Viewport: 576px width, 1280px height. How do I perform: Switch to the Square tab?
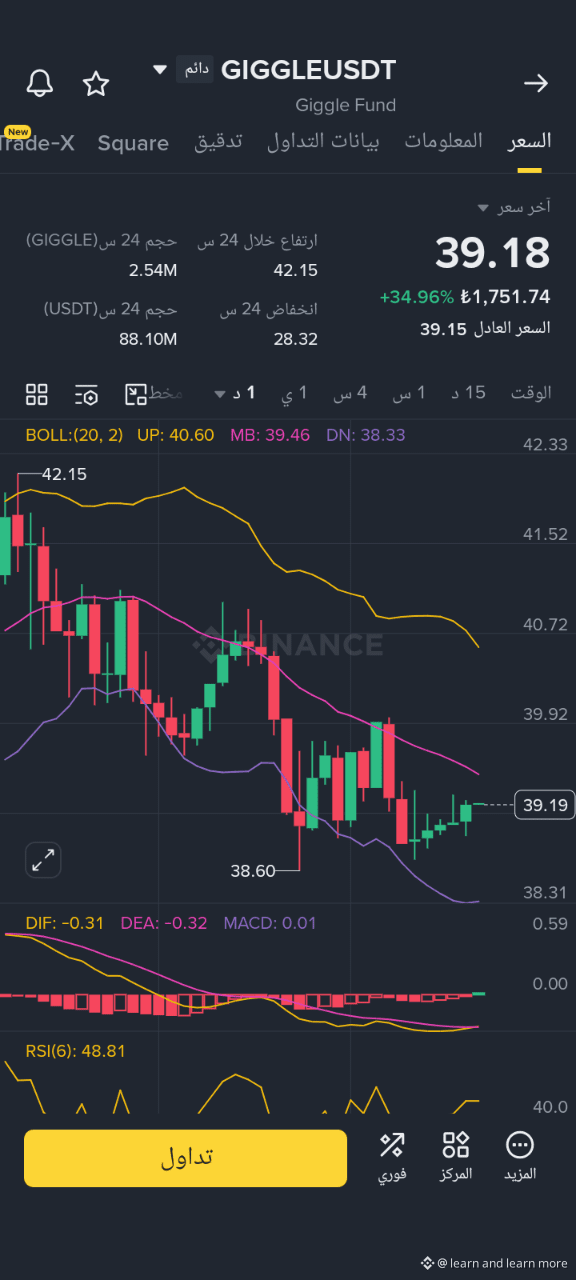133,143
